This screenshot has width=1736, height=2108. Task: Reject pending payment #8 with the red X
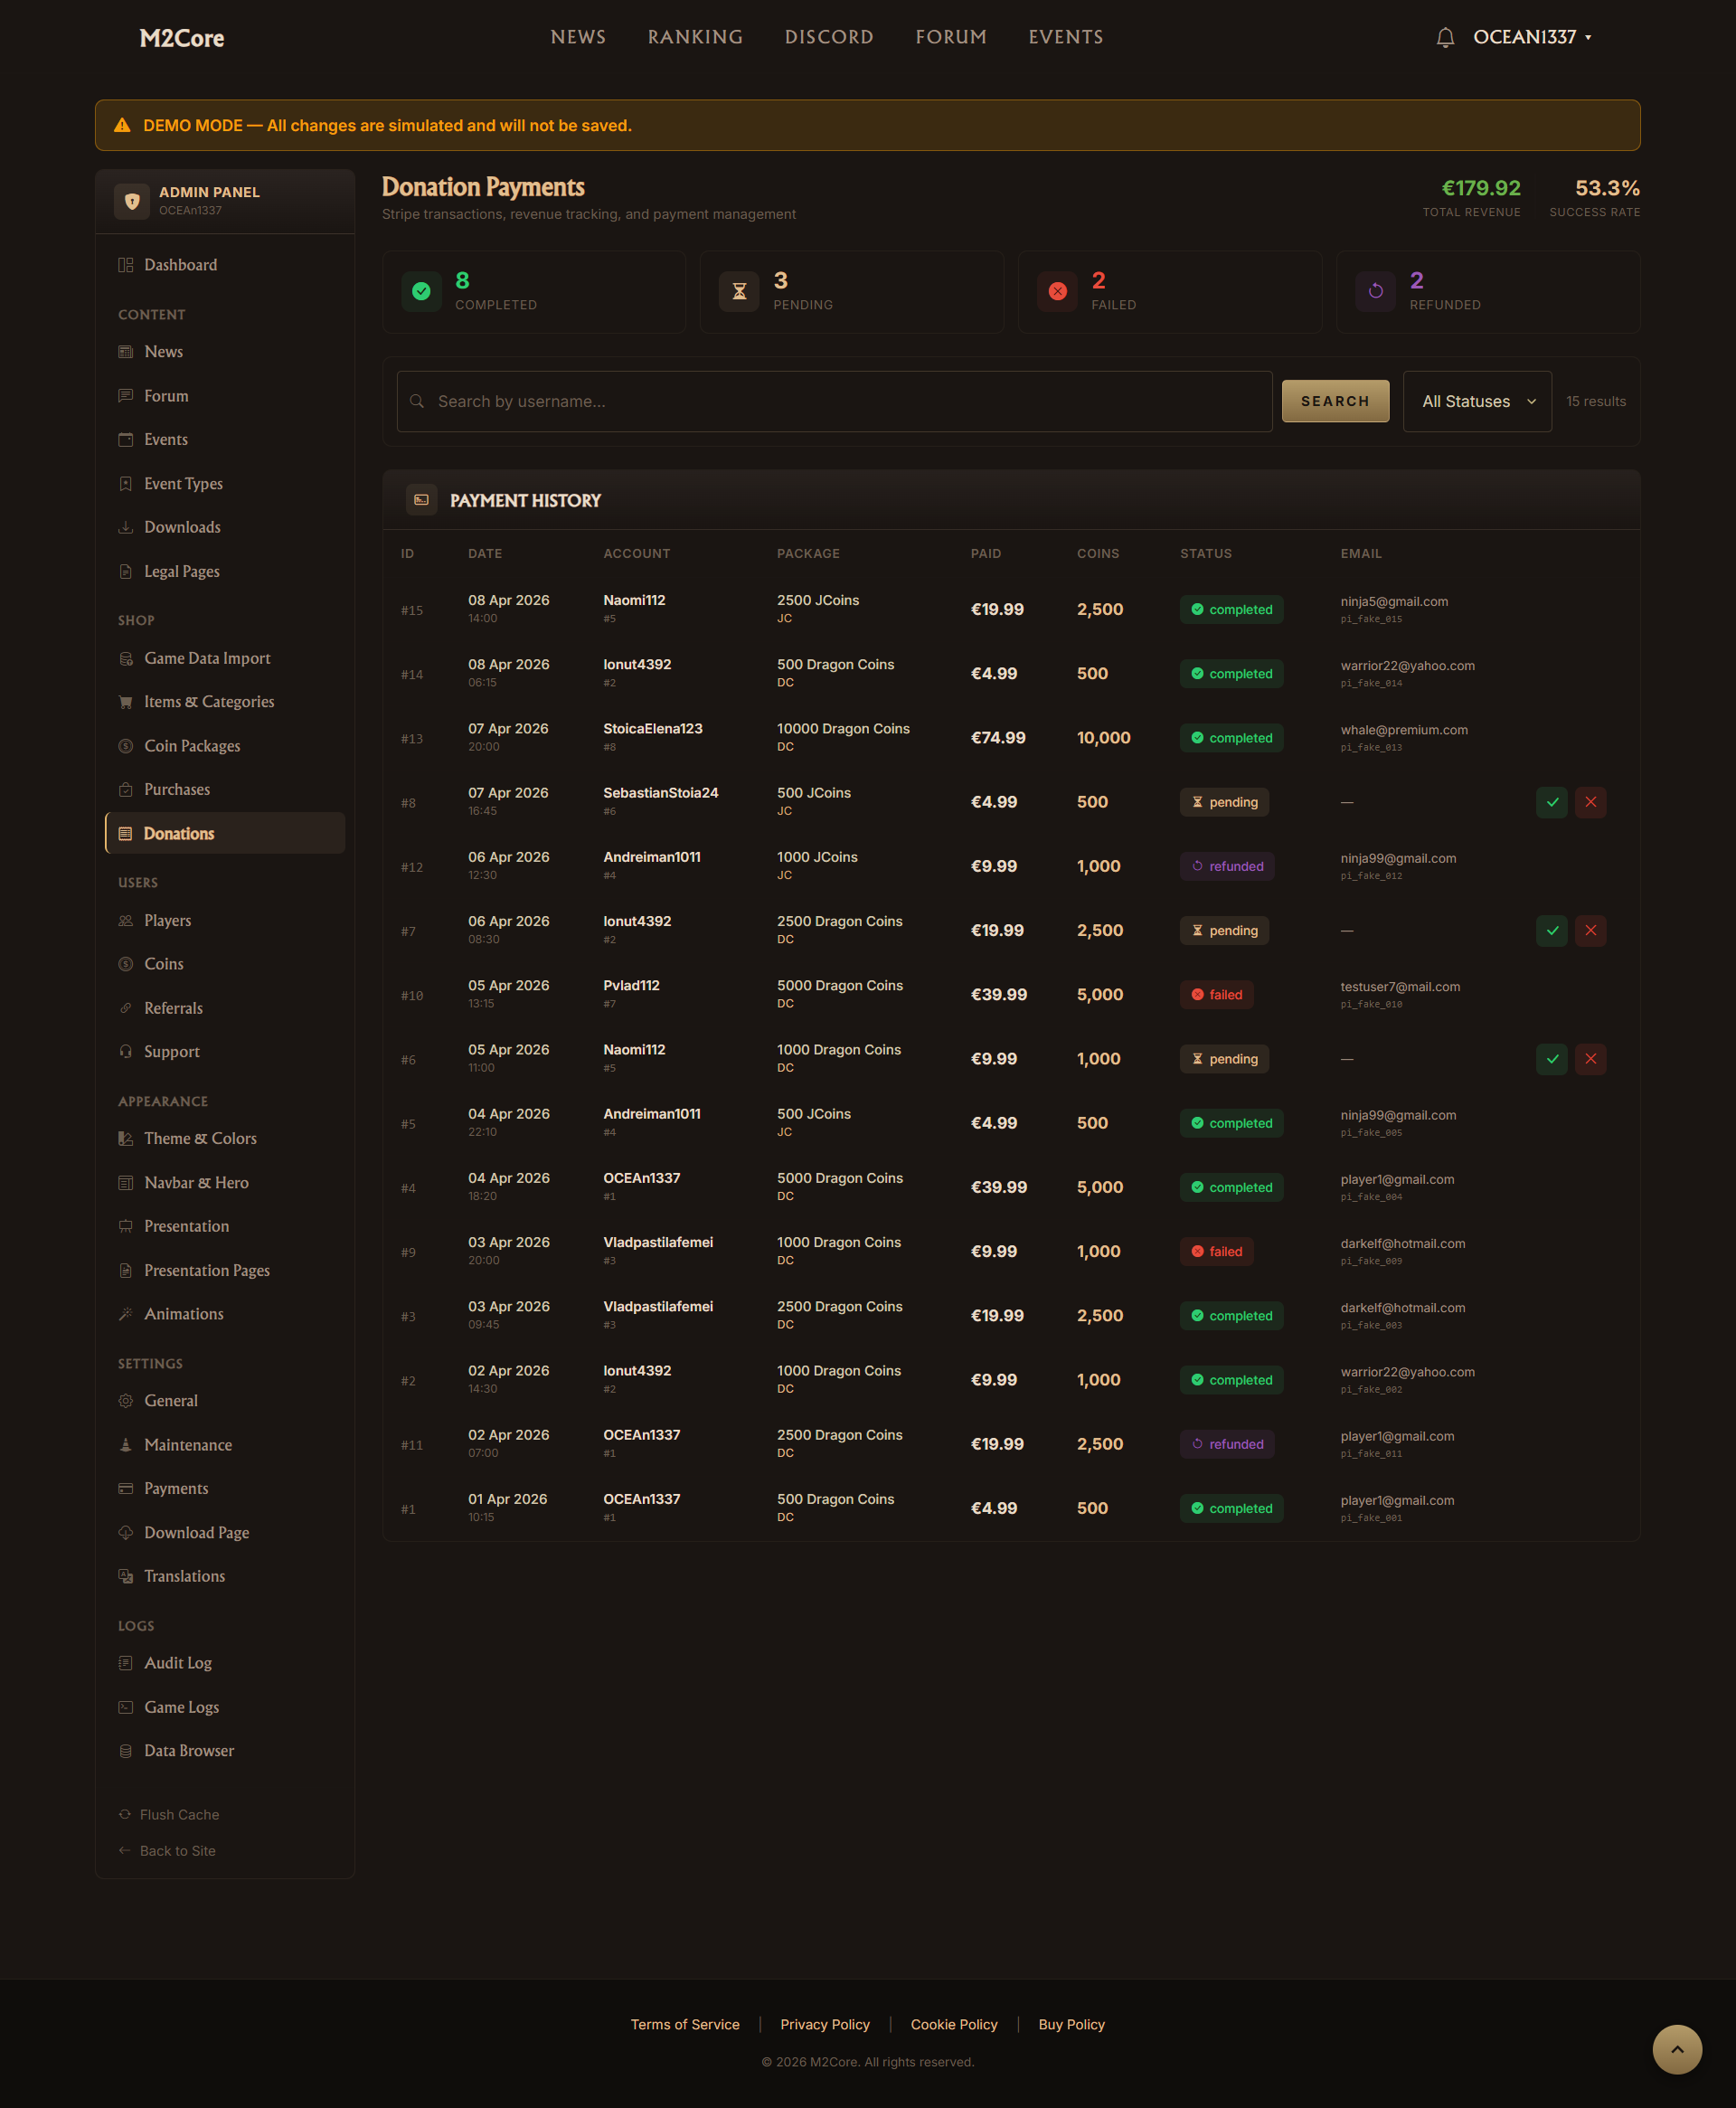(x=1590, y=802)
